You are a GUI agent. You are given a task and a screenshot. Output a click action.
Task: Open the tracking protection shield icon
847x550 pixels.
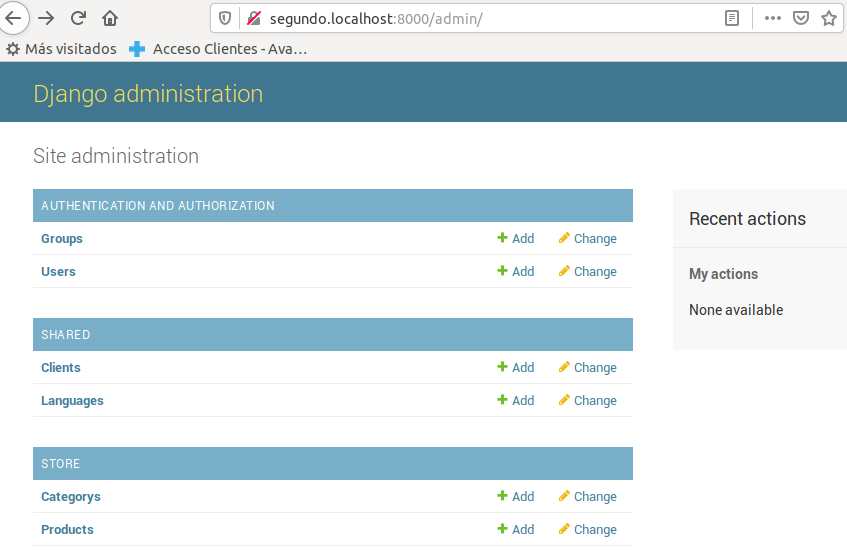(225, 18)
